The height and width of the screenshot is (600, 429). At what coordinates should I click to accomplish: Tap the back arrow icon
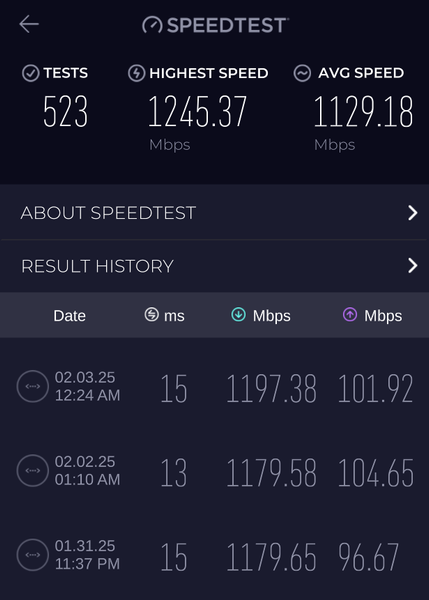[x=29, y=24]
